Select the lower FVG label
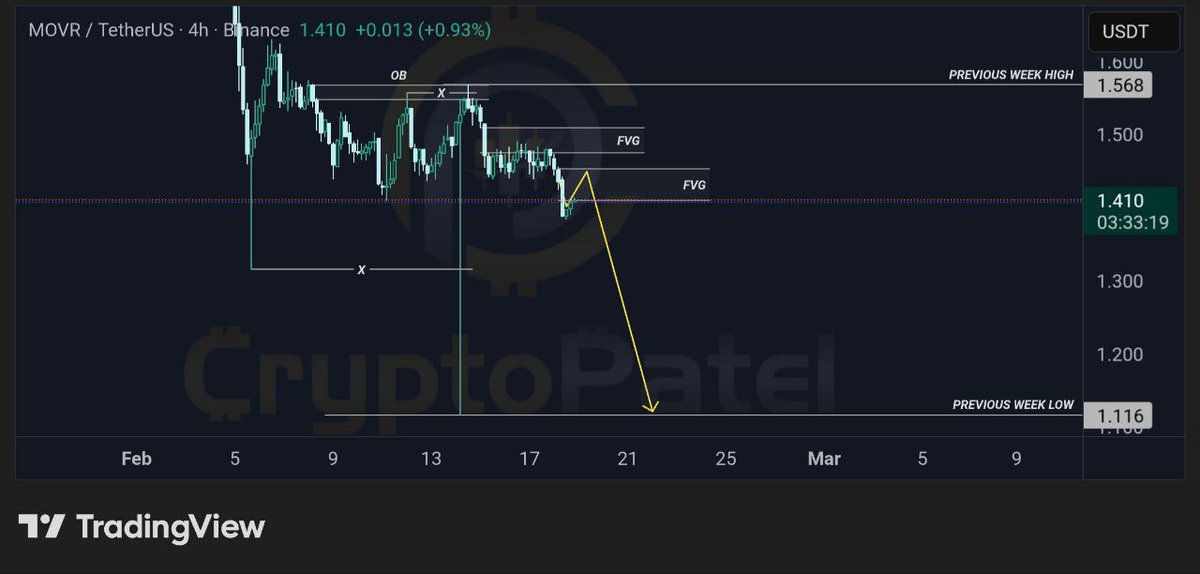 [x=694, y=185]
